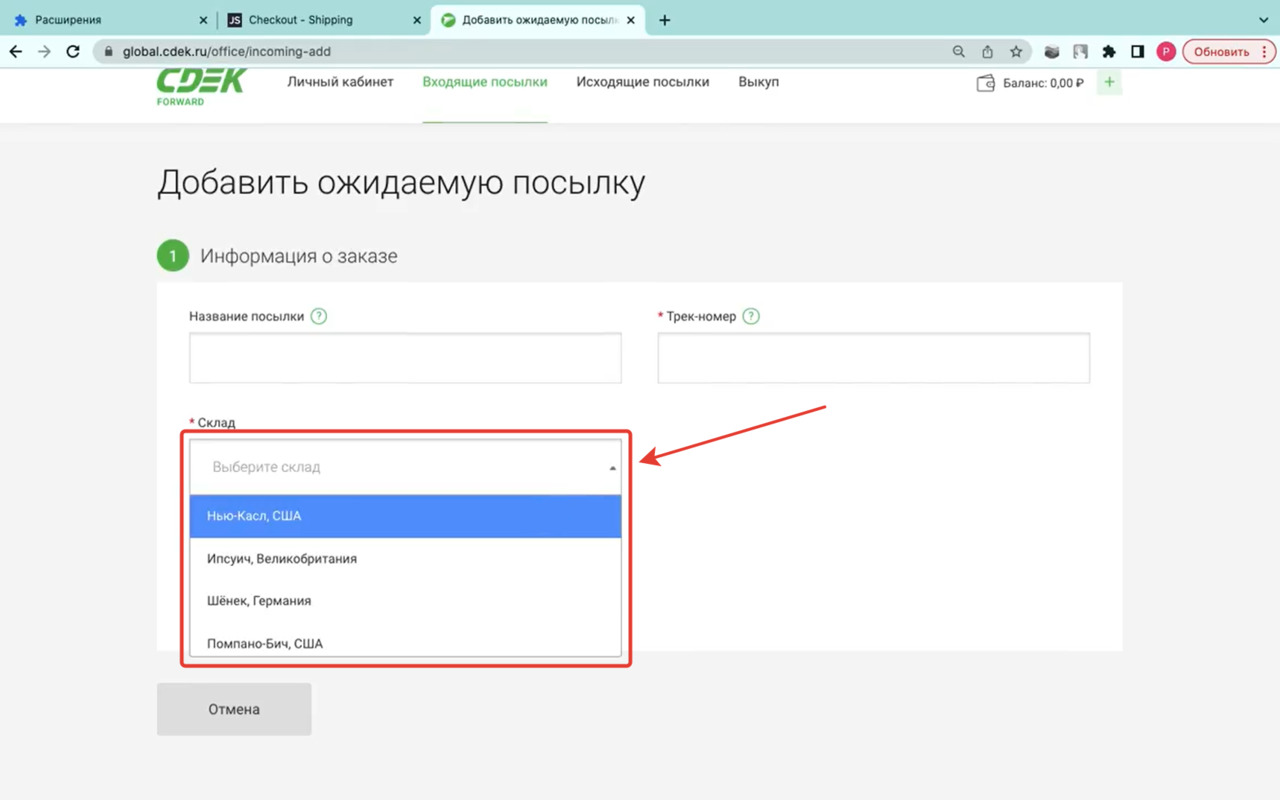This screenshot has width=1280, height=800.
Task: Bookmark this page with star icon
Action: point(1016,52)
